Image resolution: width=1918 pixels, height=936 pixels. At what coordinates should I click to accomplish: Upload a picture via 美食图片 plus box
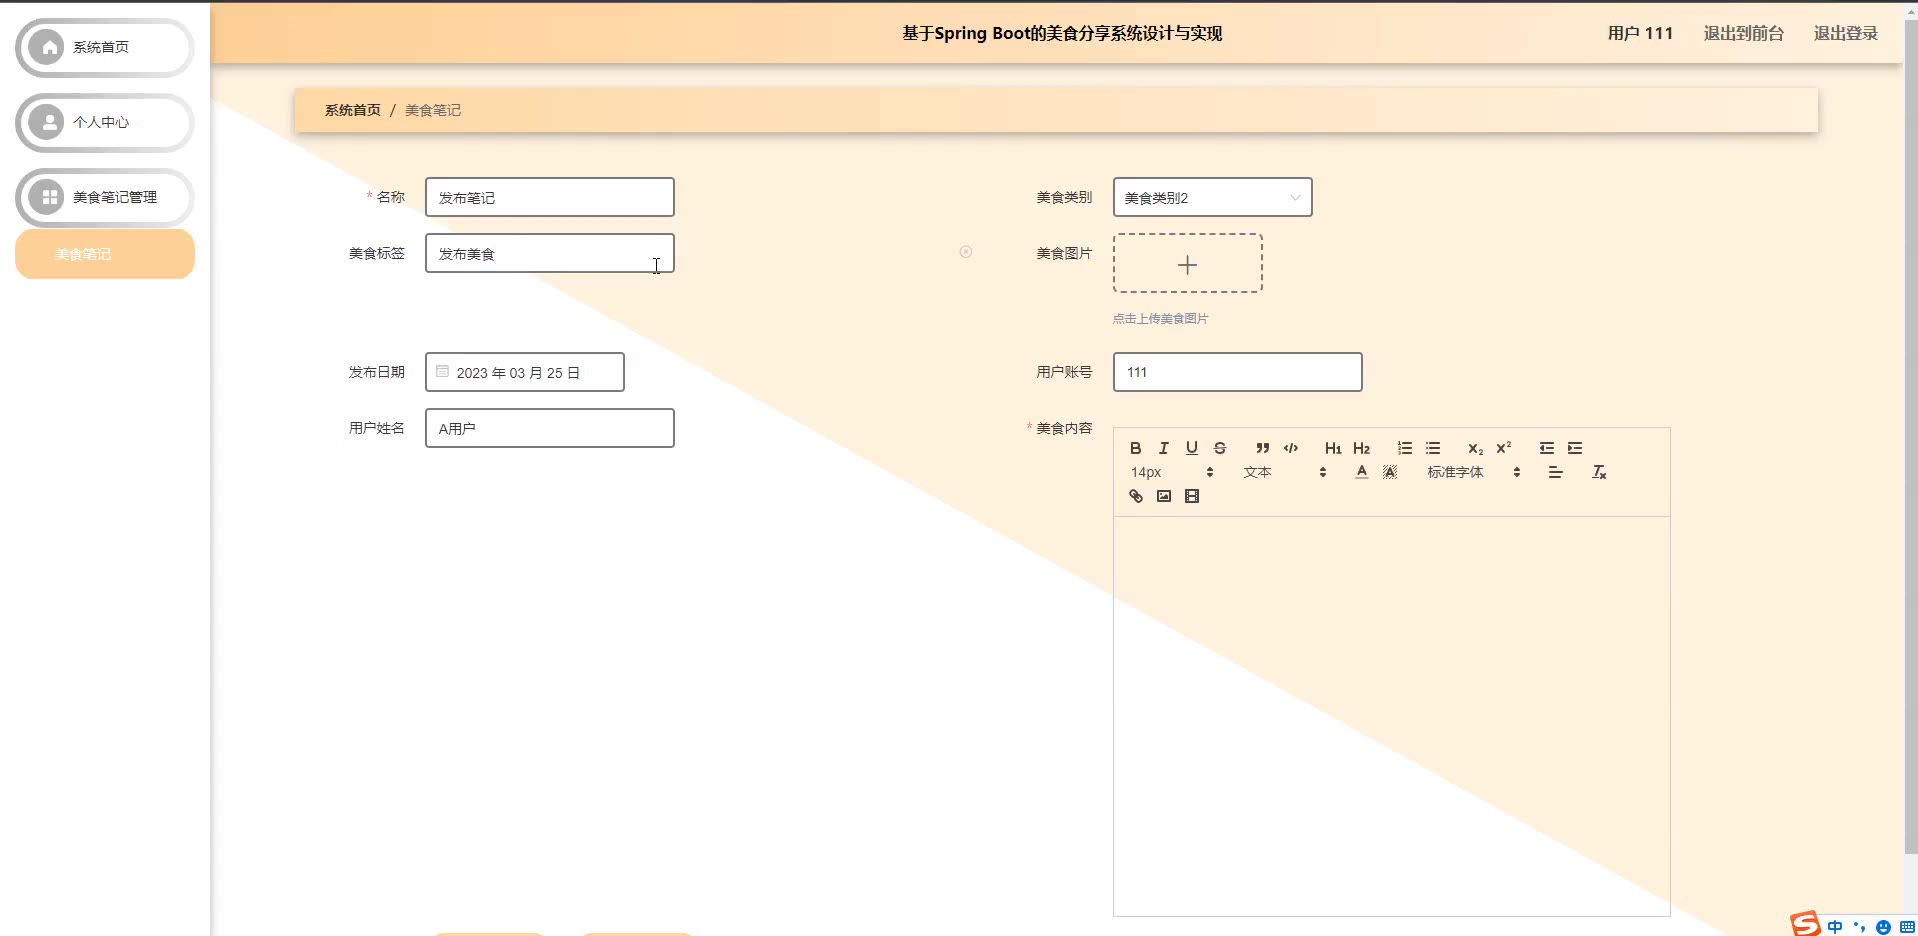coord(1187,263)
